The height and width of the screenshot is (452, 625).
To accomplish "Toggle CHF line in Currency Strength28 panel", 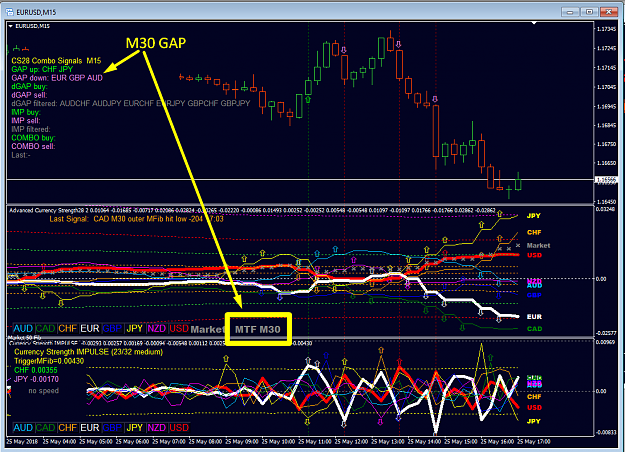I will point(67,328).
